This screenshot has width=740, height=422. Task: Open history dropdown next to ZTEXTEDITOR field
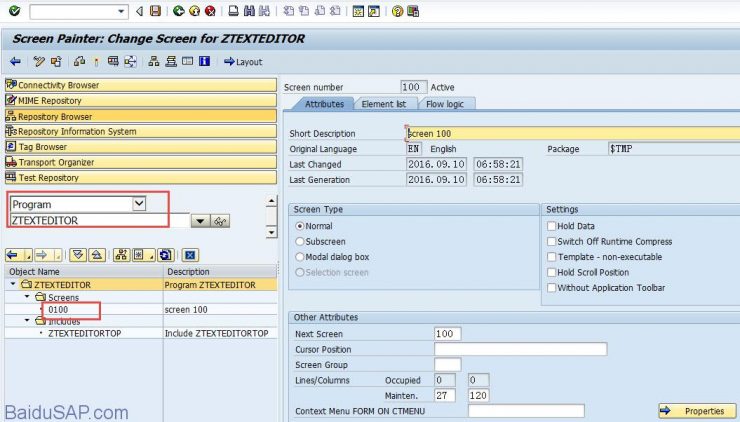tap(200, 221)
